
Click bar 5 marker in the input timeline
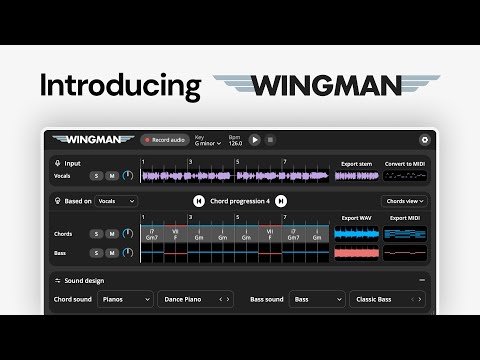(x=237, y=162)
